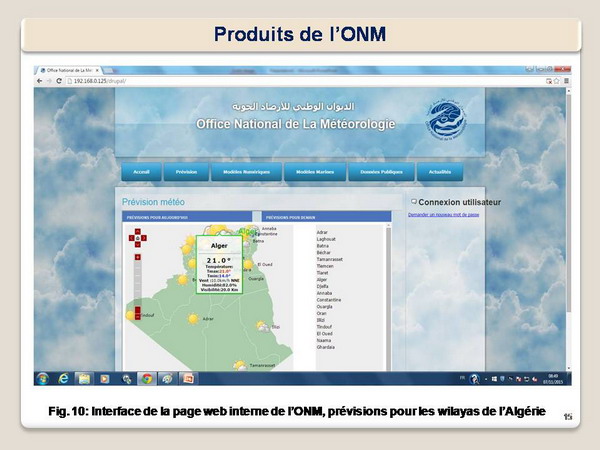Select Laghouat in the wilaya list

tap(326, 239)
